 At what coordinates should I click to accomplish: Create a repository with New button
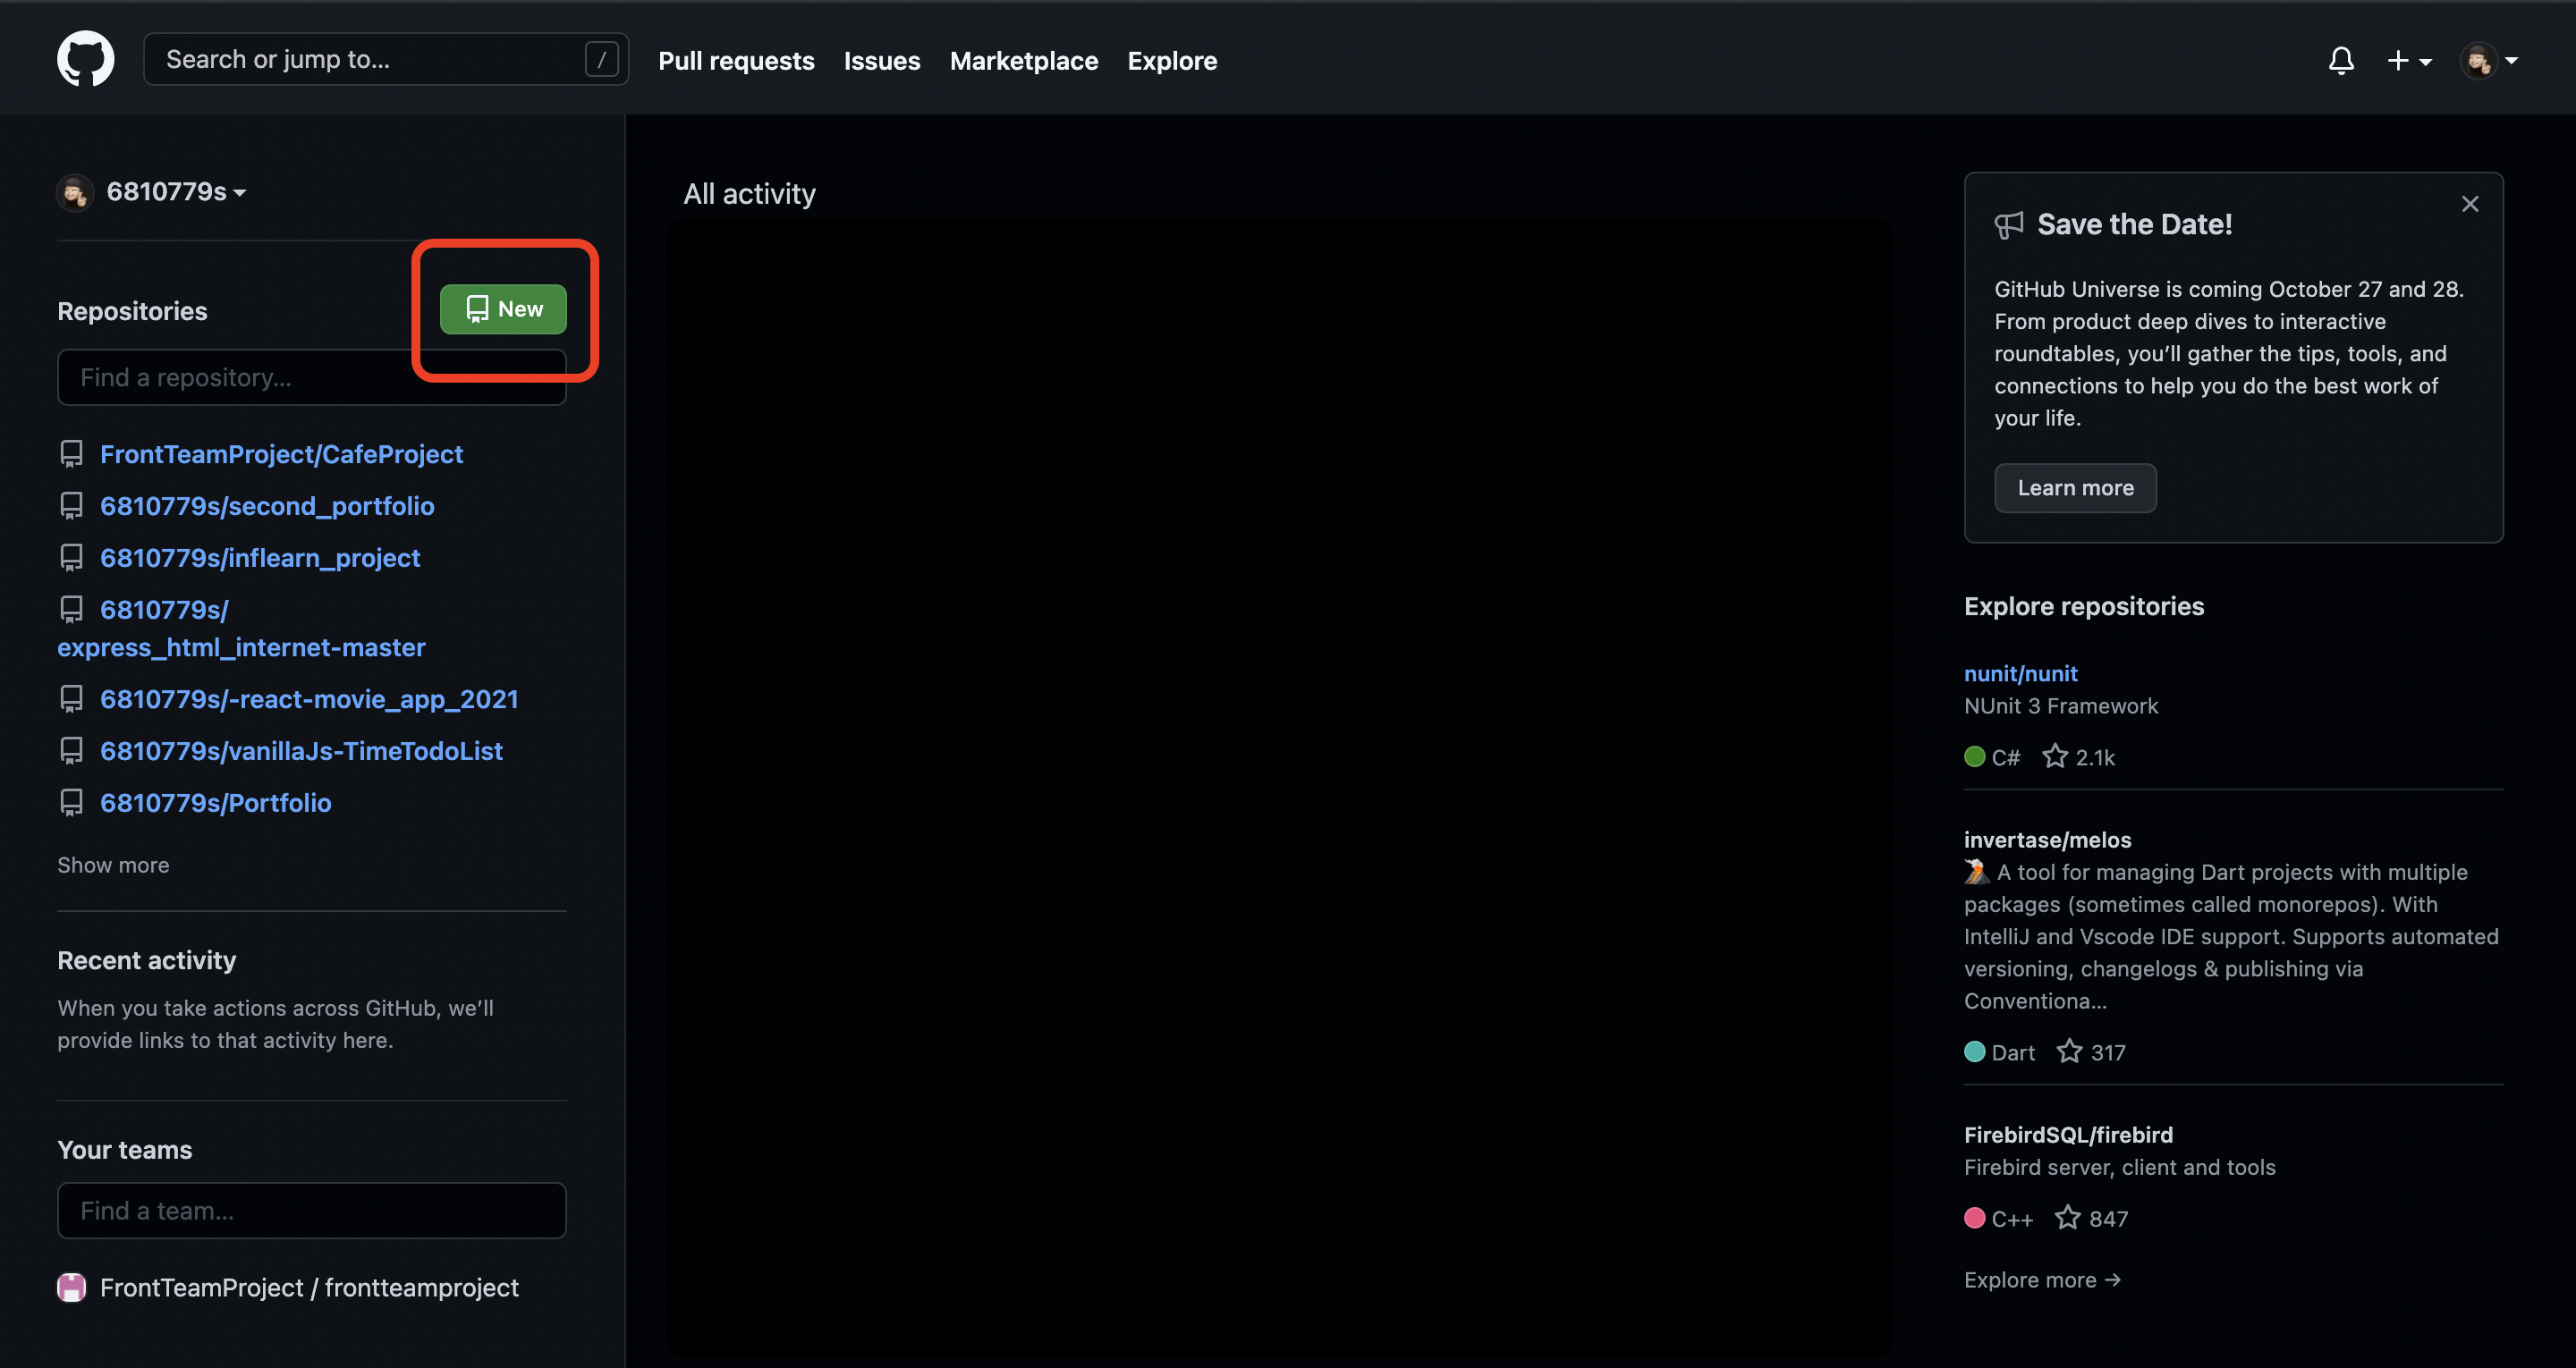503,309
